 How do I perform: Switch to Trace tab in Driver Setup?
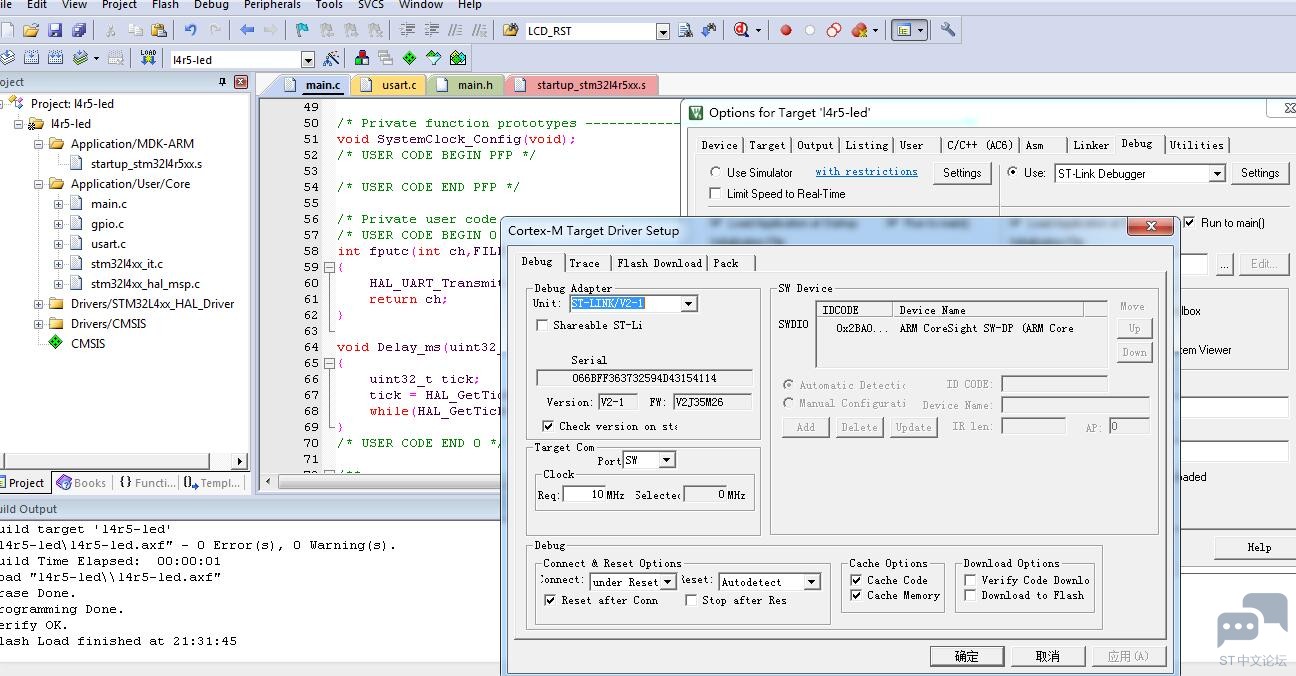point(585,263)
